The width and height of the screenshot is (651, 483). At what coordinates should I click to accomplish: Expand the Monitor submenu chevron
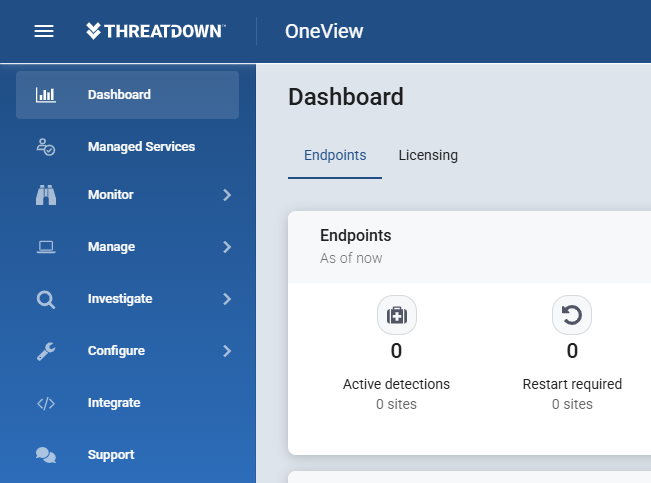coord(227,195)
